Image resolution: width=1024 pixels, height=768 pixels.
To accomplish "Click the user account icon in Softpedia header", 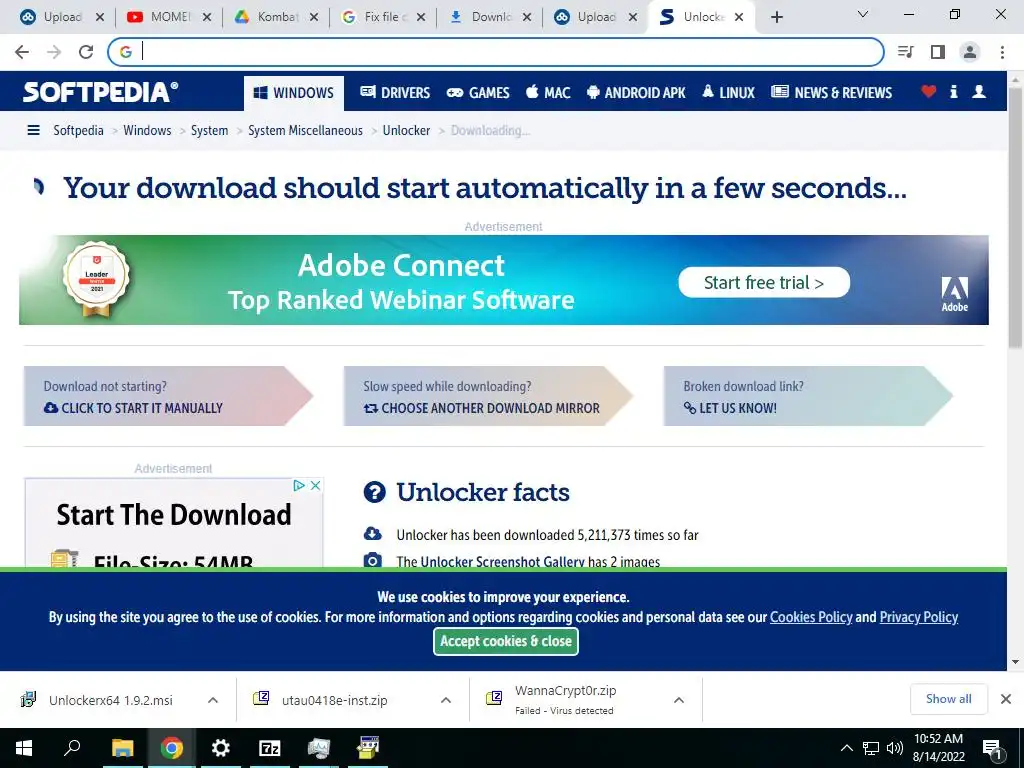I will 978,92.
